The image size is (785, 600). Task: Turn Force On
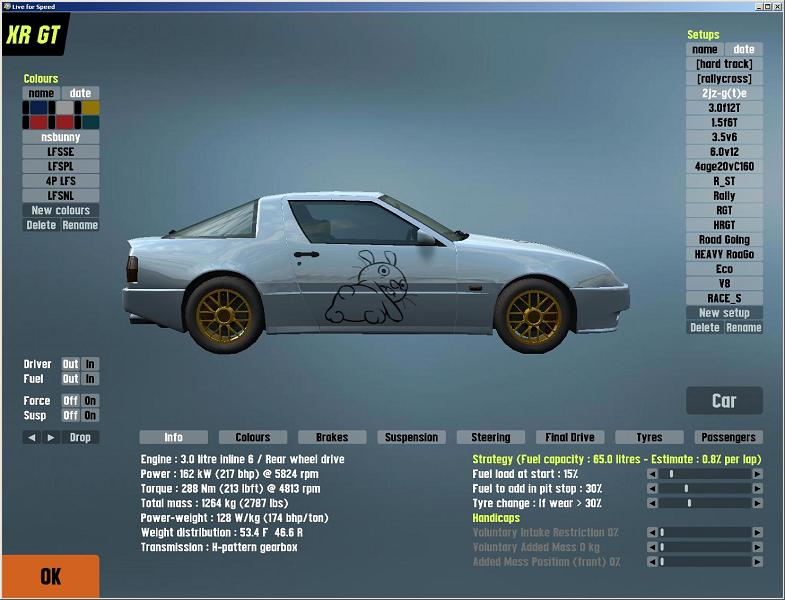(90, 401)
